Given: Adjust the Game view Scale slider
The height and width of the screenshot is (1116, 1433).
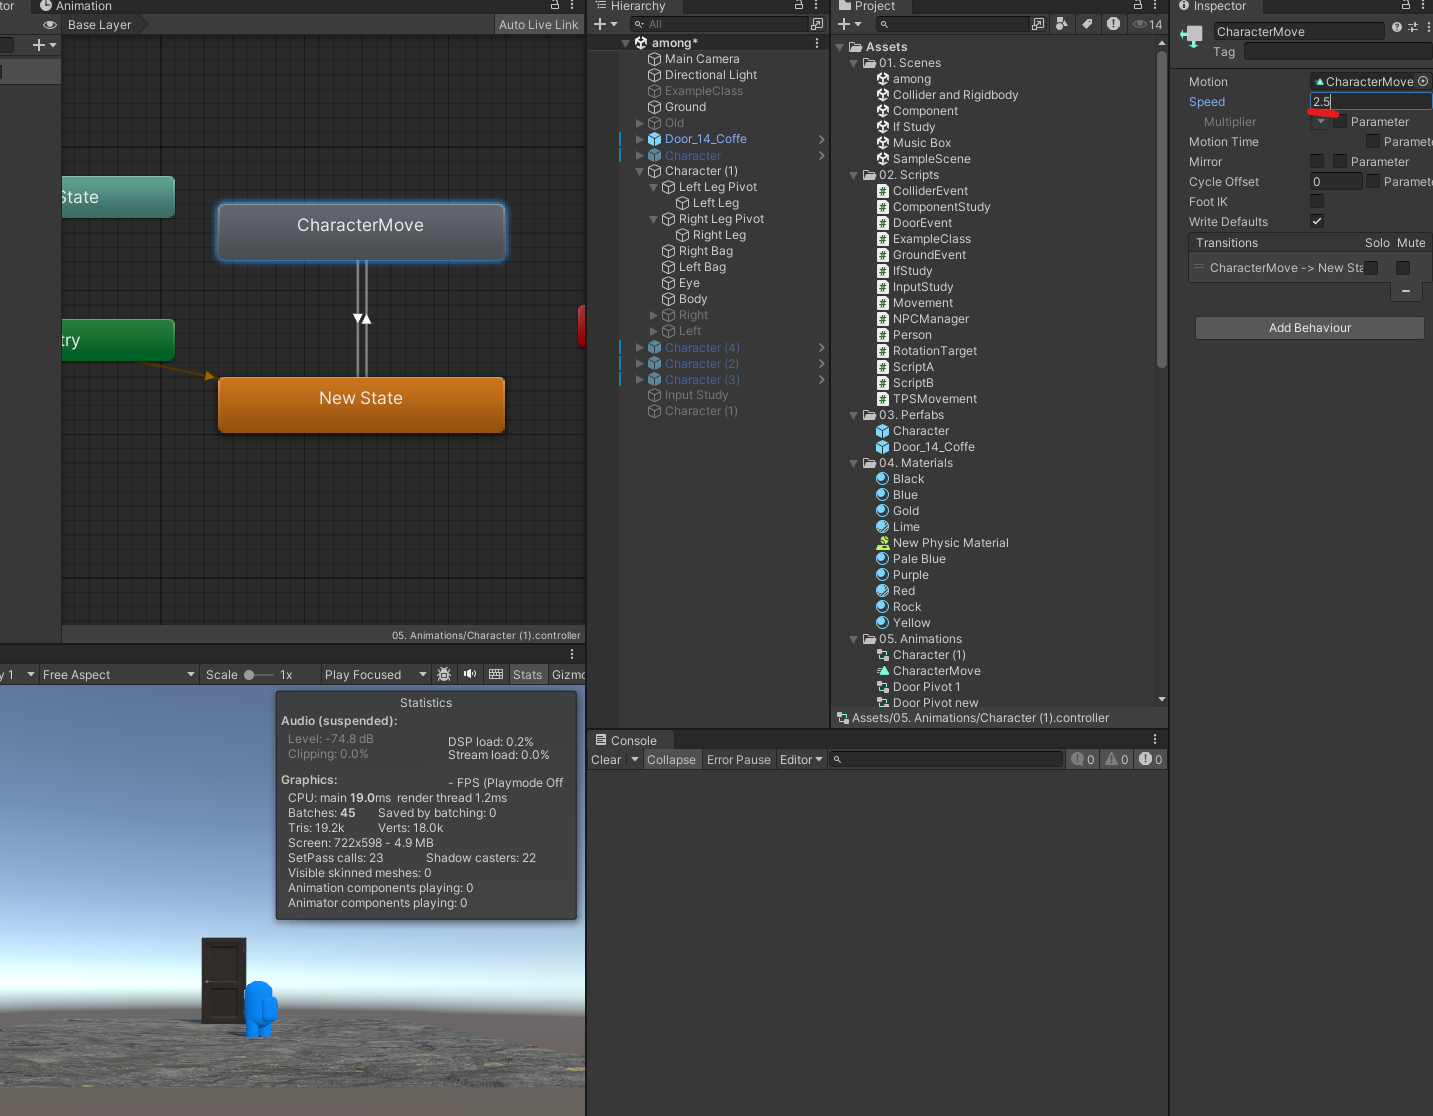Looking at the screenshot, I should pos(258,675).
